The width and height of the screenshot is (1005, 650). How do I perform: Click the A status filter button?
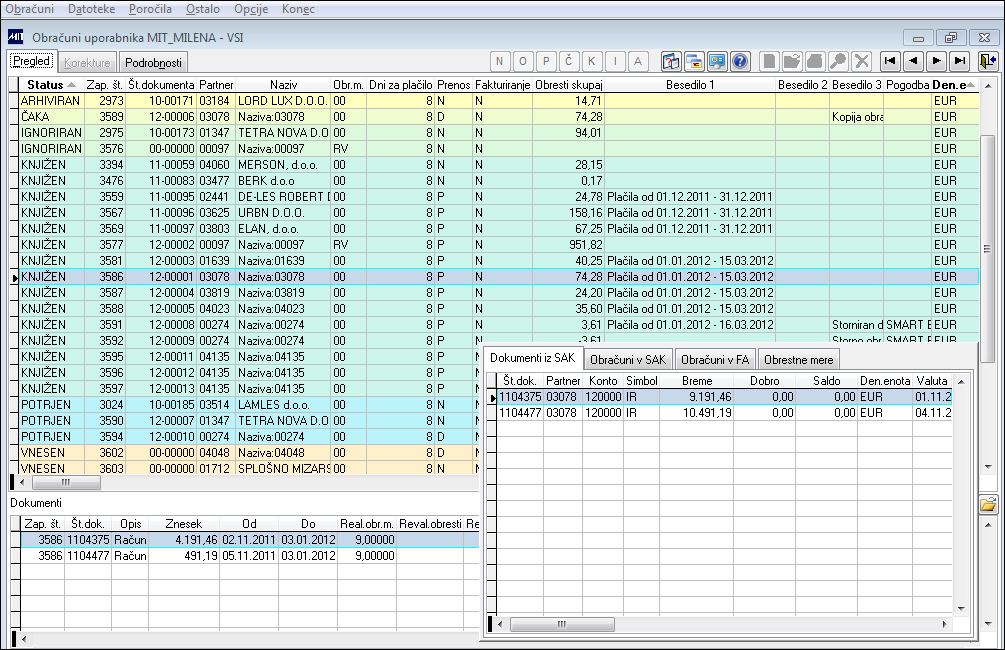638,62
